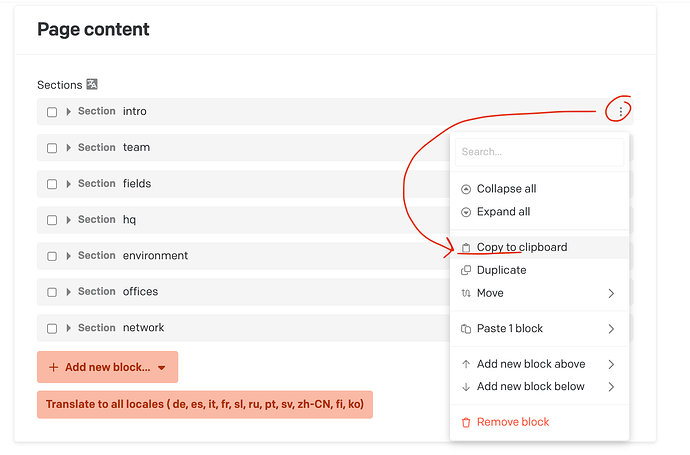690x455 pixels.
Task: Click the Duplicate icon in menu
Action: (465, 270)
